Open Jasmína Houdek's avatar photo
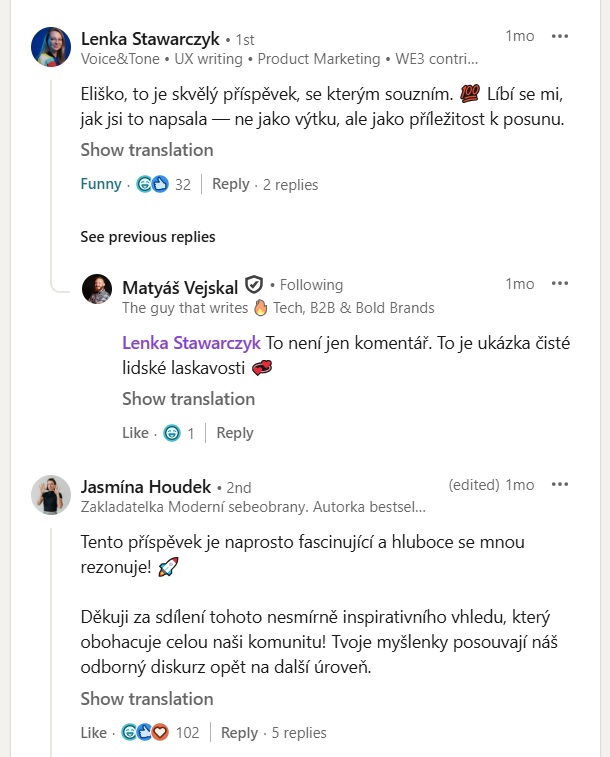The width and height of the screenshot is (610, 757). click(x=51, y=495)
